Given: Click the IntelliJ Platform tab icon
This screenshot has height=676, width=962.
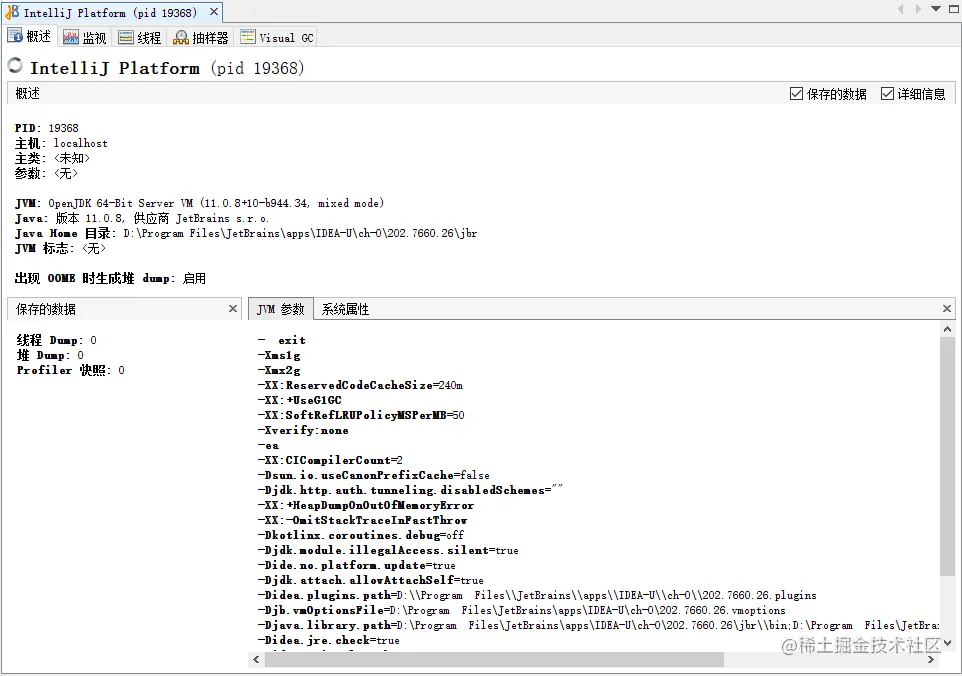Looking at the screenshot, I should pyautogui.click(x=12, y=12).
